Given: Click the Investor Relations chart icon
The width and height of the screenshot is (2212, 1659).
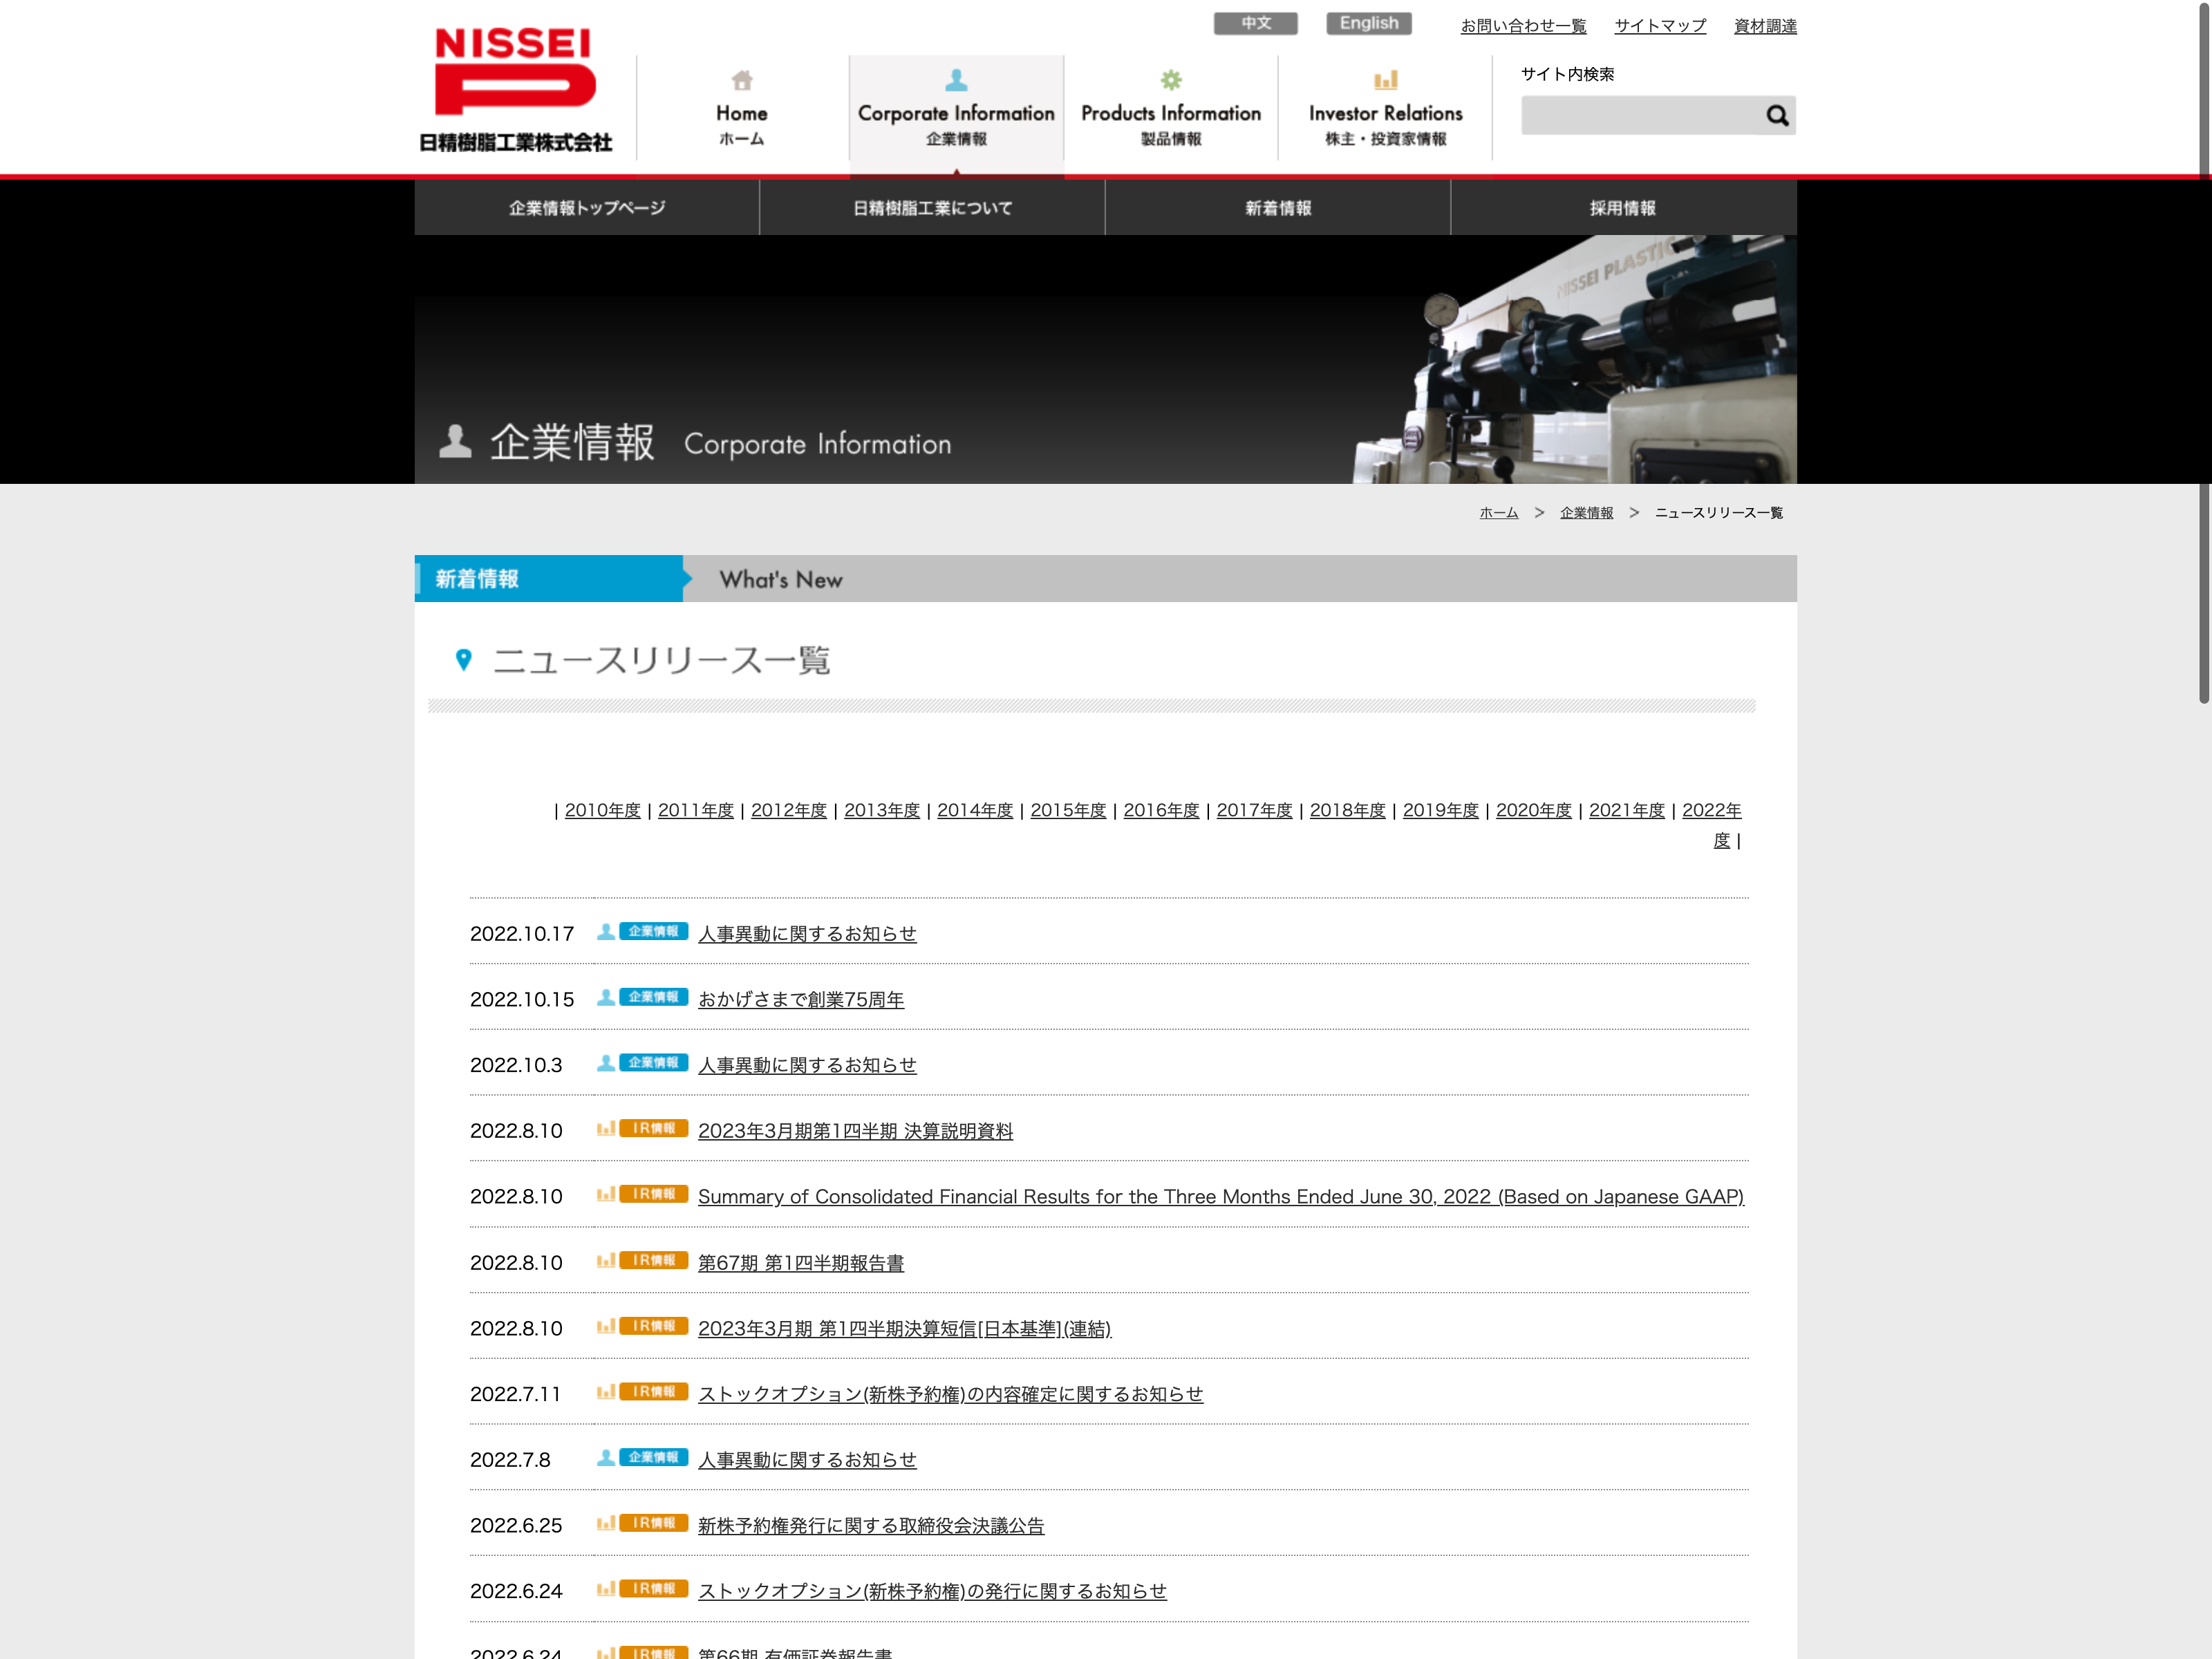Looking at the screenshot, I should click(1385, 80).
